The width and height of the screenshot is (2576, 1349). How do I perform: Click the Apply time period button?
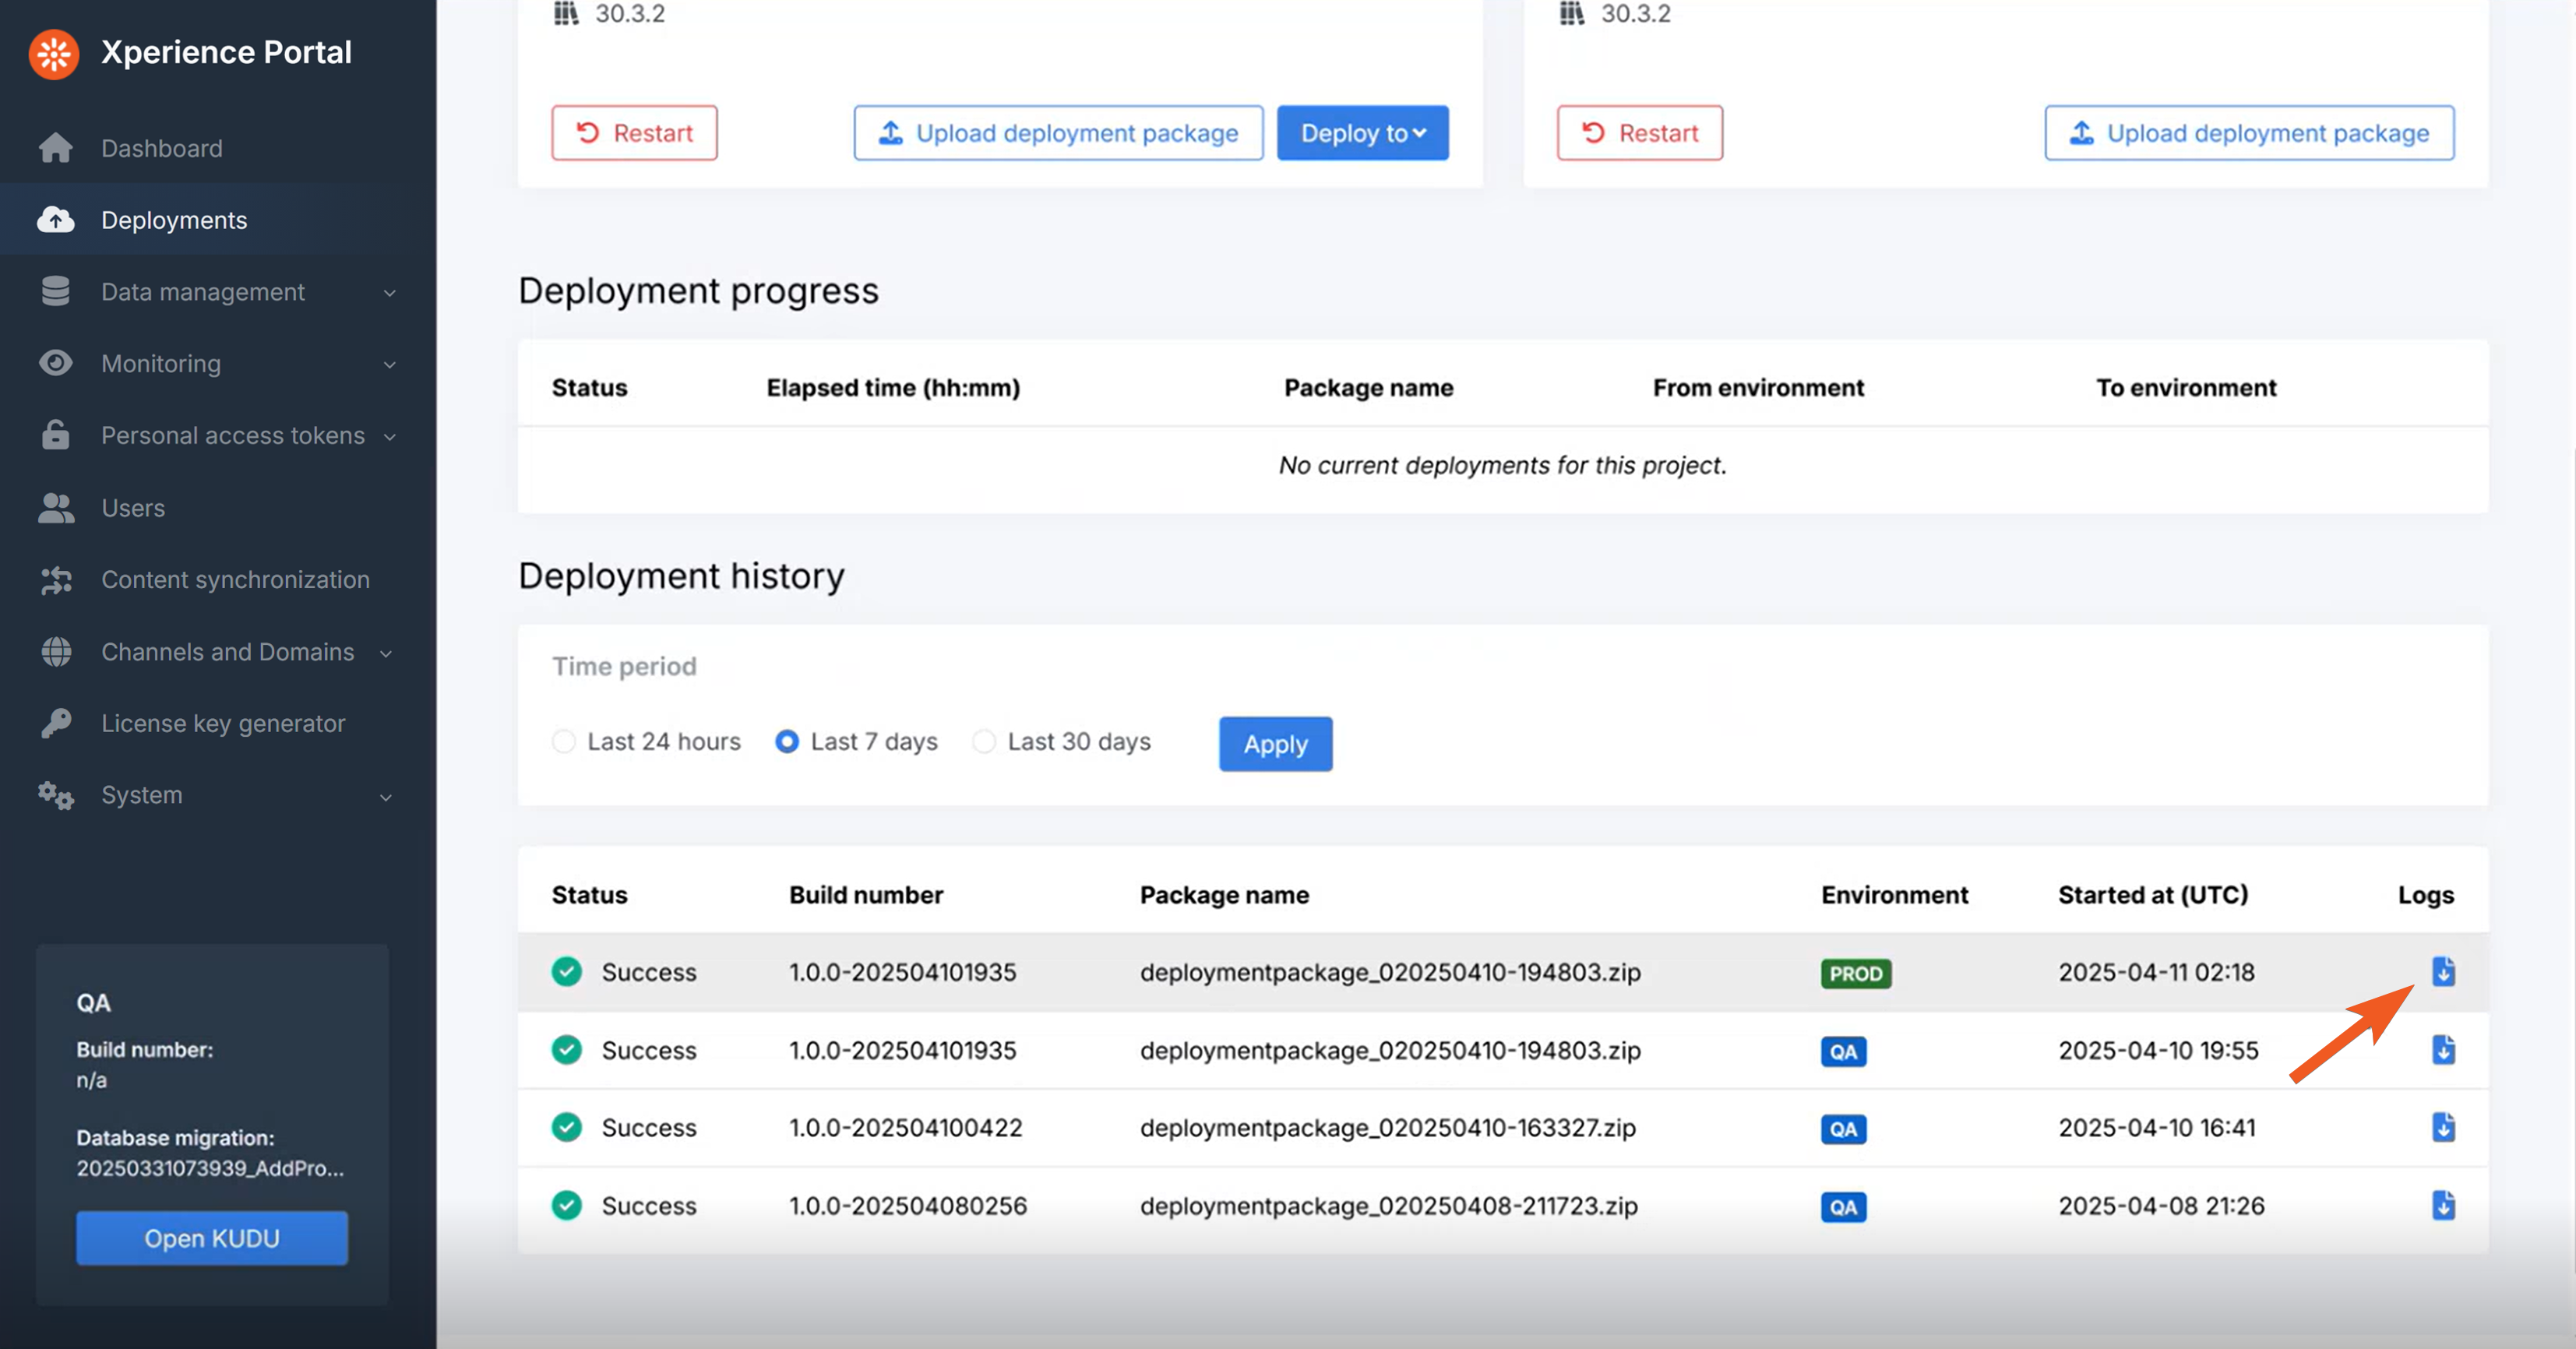[1275, 744]
